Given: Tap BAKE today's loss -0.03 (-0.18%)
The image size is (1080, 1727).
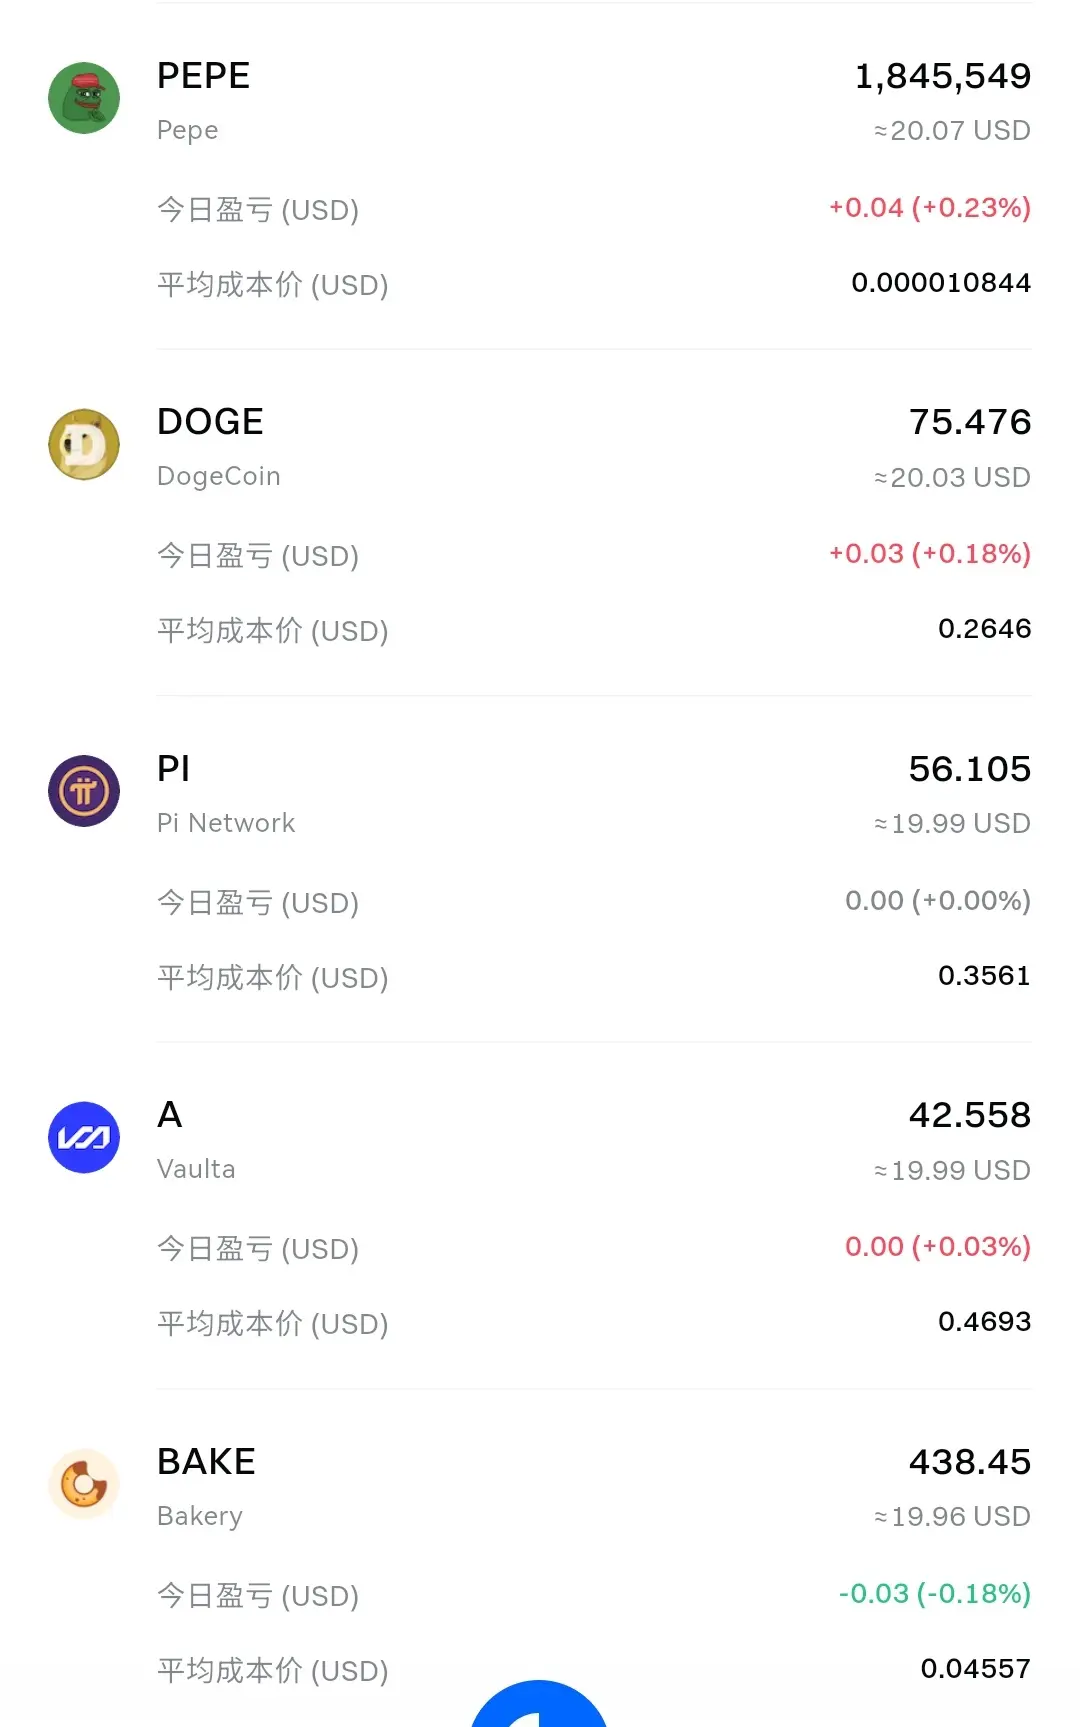Looking at the screenshot, I should tap(935, 1593).
